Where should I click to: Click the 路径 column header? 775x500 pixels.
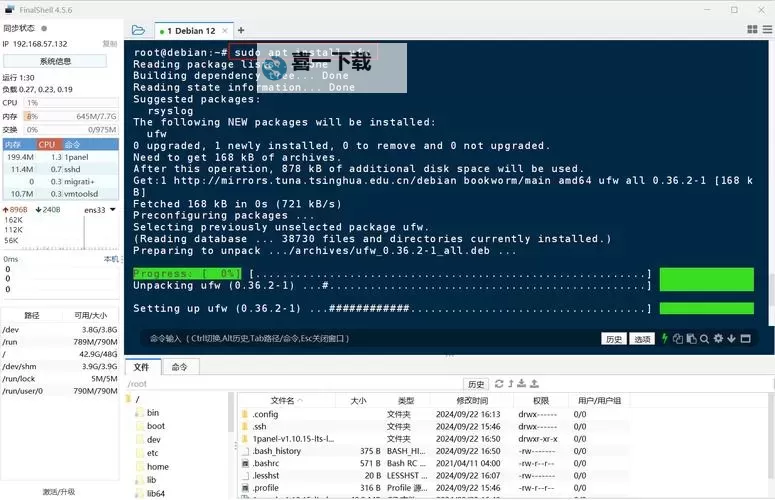32,315
